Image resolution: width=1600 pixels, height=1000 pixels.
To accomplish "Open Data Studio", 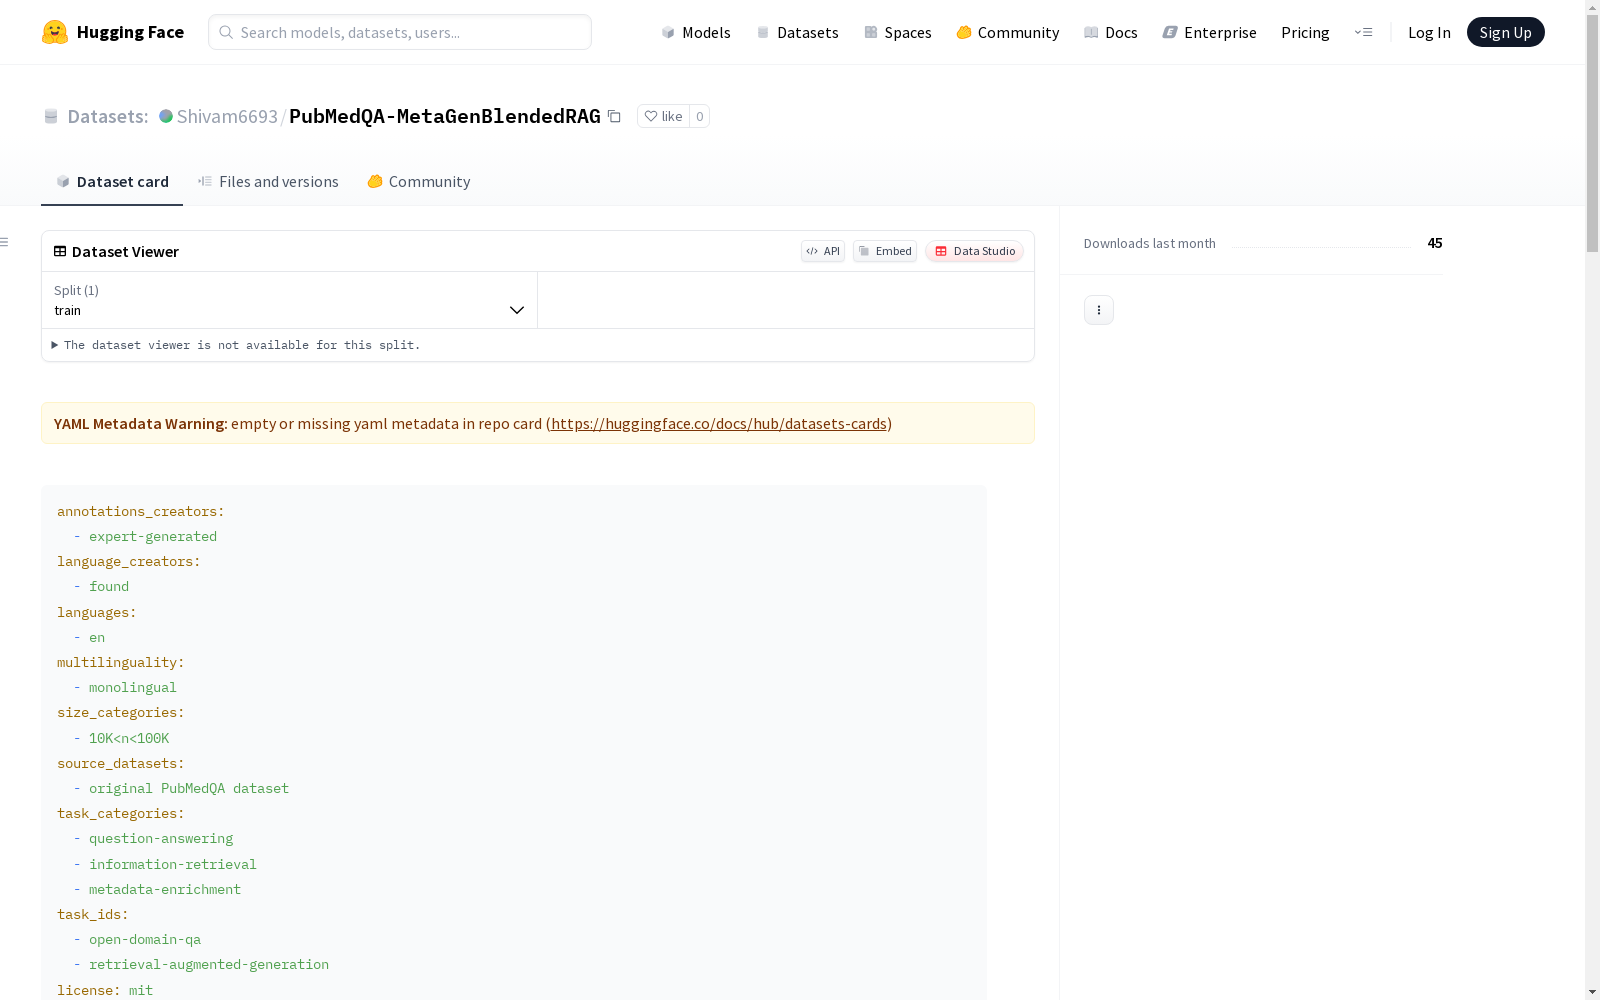I will [x=974, y=251].
